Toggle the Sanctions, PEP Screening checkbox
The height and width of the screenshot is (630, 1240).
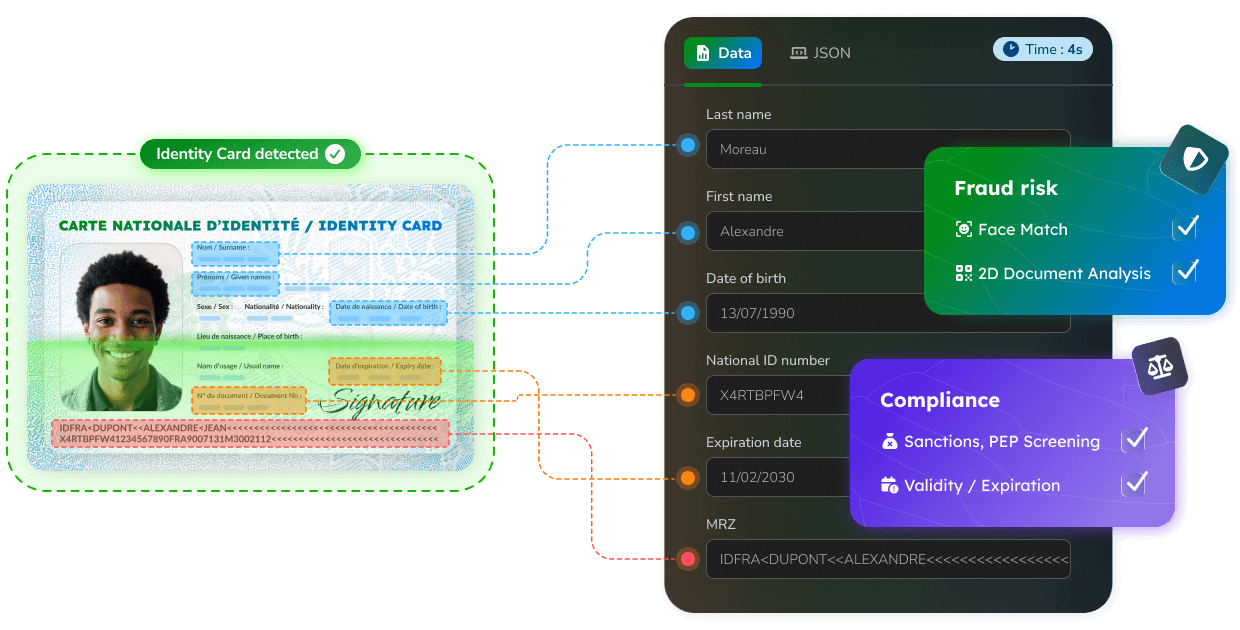pyautogui.click(x=1134, y=439)
